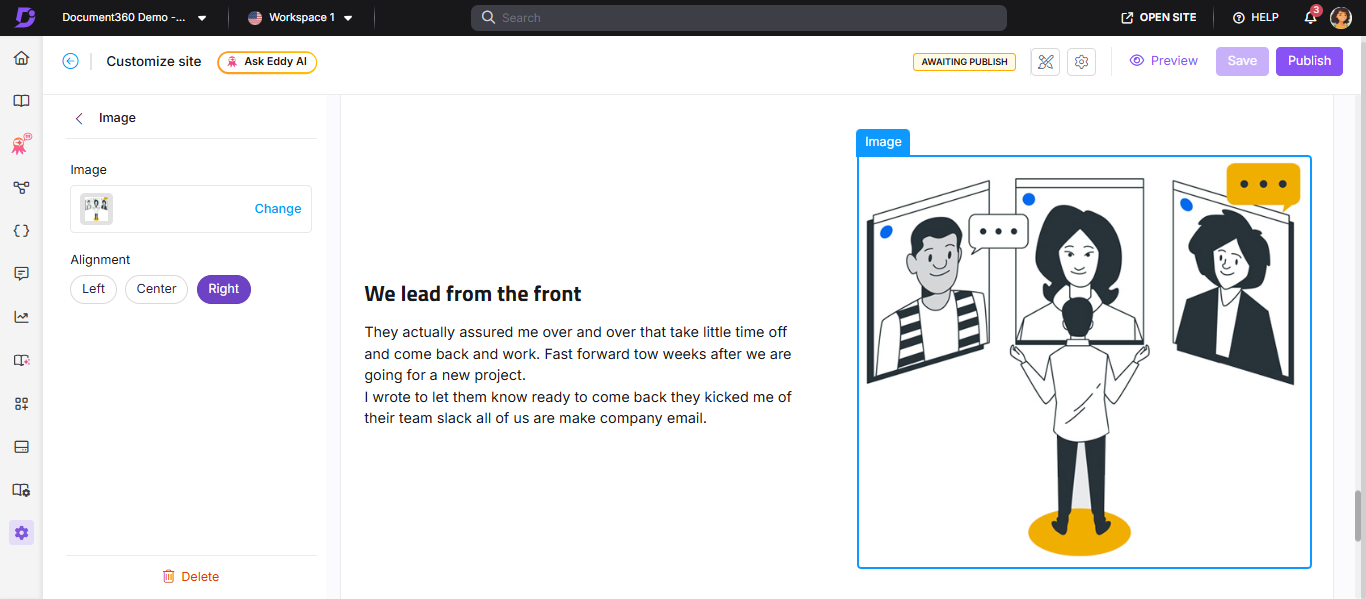This screenshot has width=1366, height=599.
Task: Click Ask Eddy AI button
Action: pyautogui.click(x=267, y=62)
